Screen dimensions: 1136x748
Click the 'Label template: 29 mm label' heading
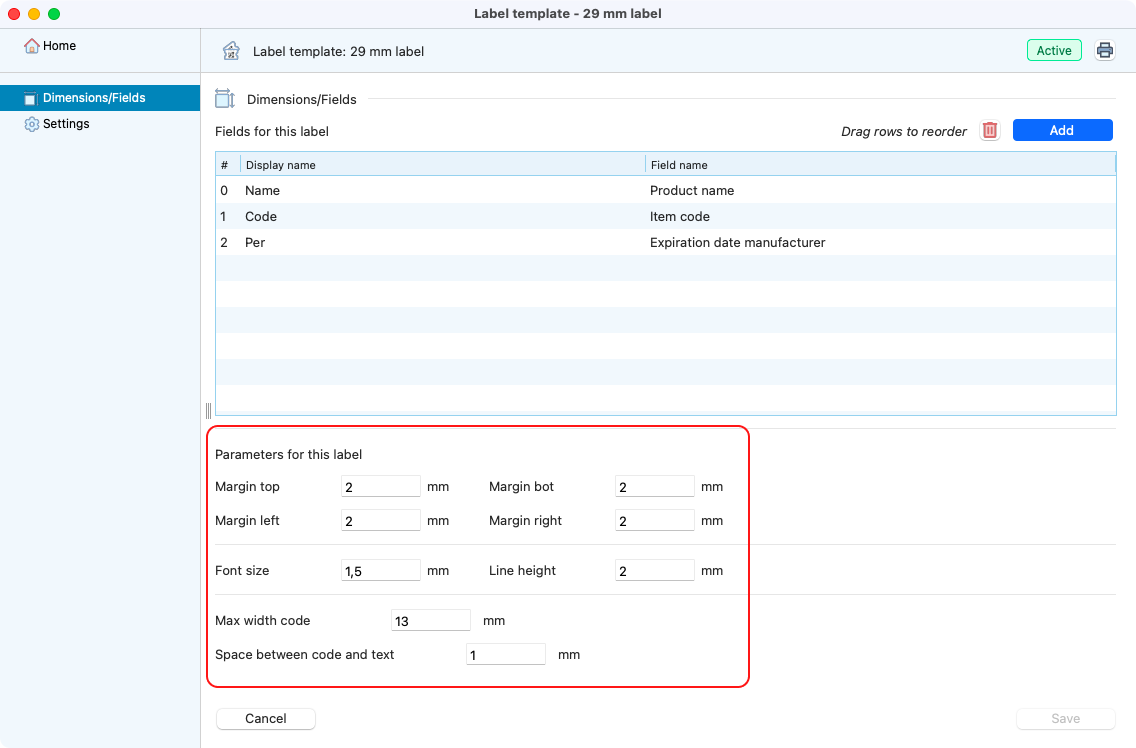point(338,51)
